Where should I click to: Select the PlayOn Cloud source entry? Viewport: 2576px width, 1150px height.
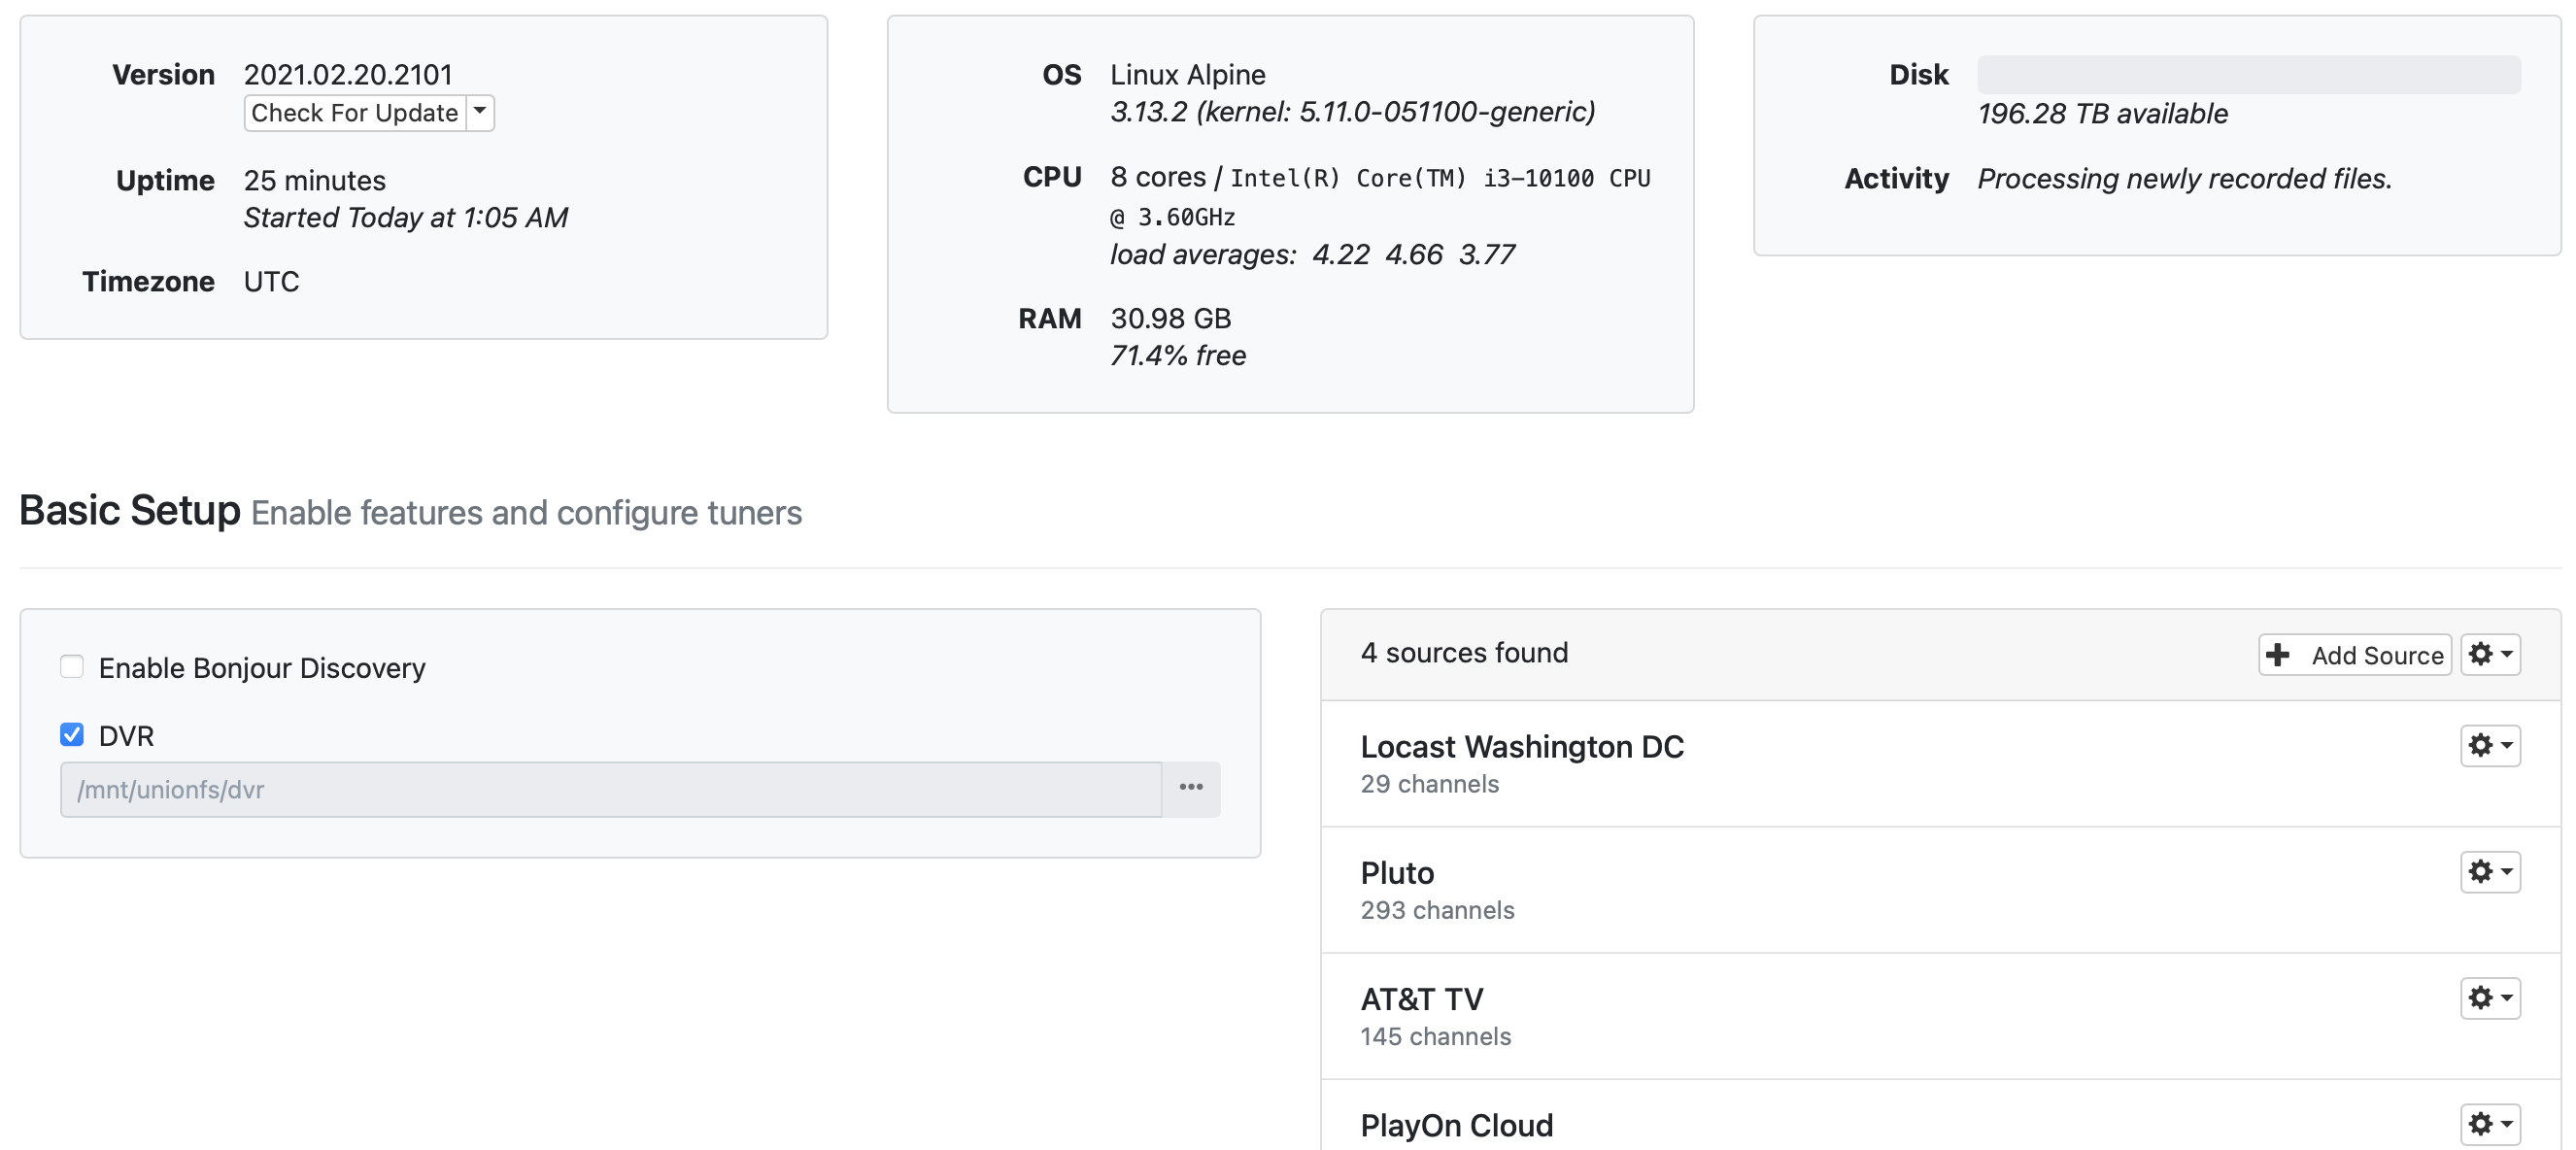[1456, 1125]
